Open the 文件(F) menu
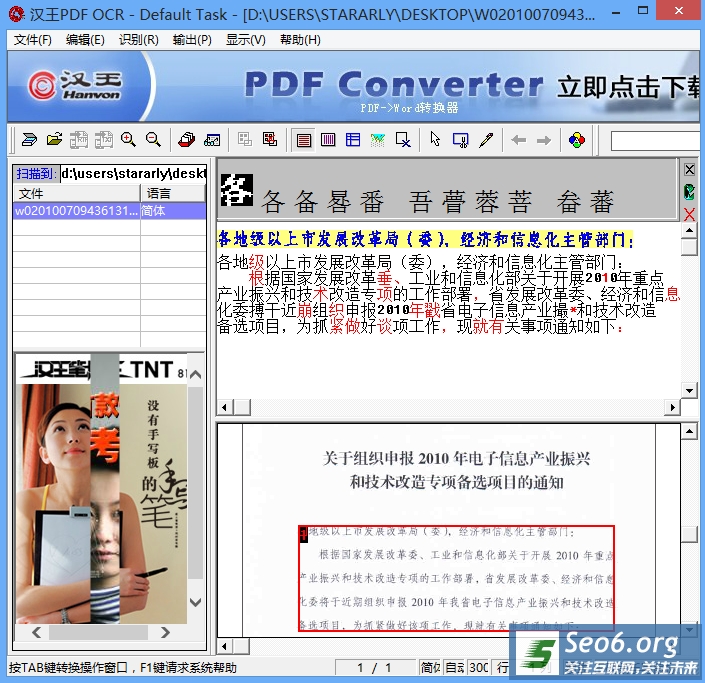The width and height of the screenshot is (705, 683). pos(32,40)
